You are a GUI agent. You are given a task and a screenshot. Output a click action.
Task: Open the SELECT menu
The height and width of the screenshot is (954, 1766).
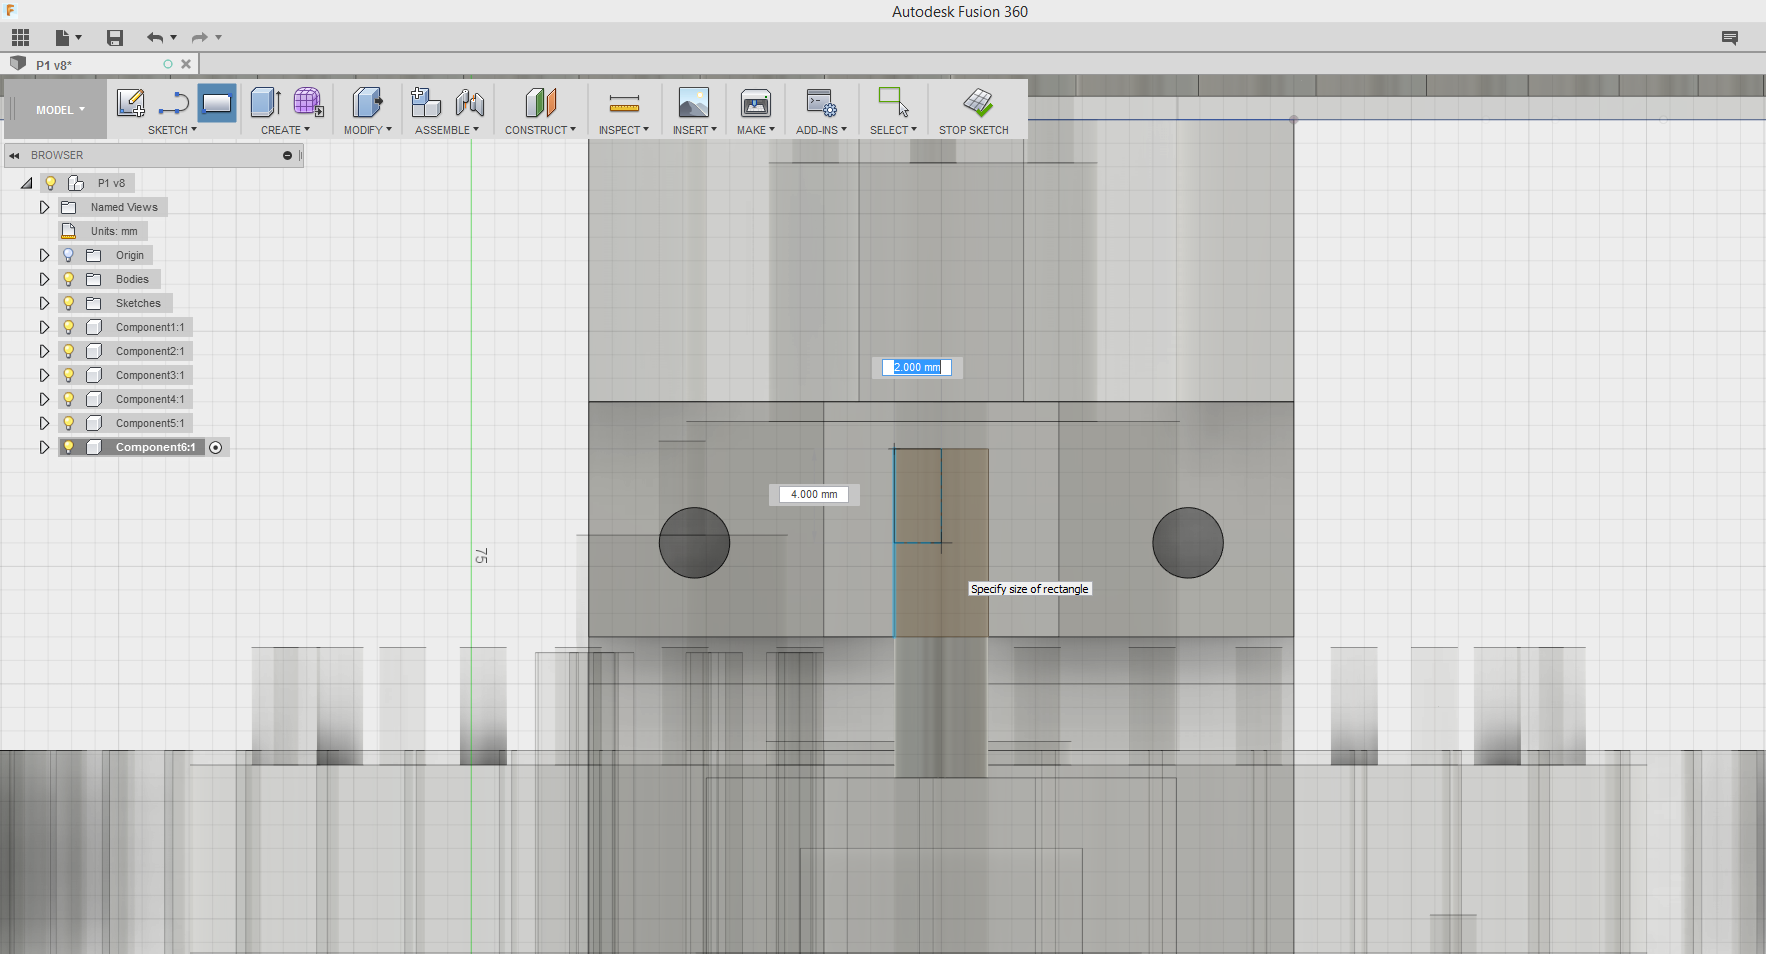pos(893,130)
